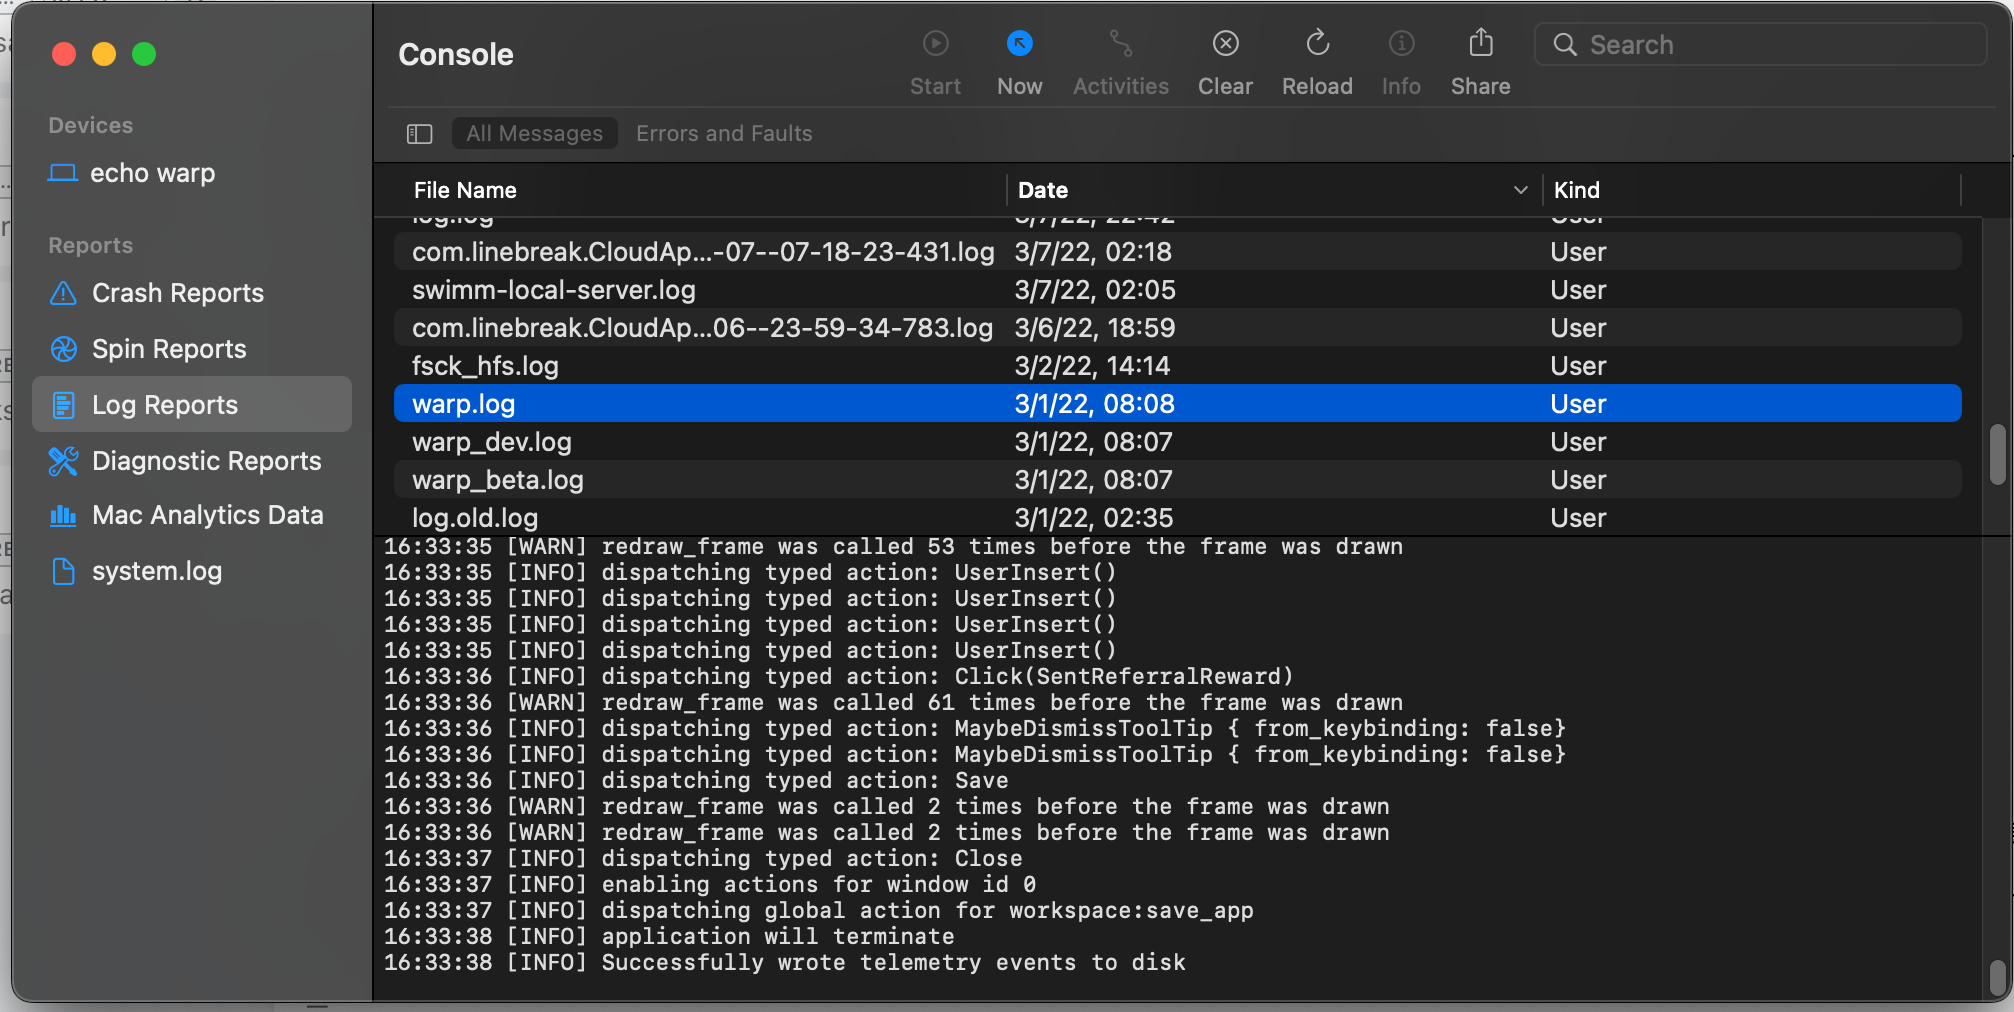Select the warp_dev.log row
The height and width of the screenshot is (1012, 2014).
[x=1177, y=442]
